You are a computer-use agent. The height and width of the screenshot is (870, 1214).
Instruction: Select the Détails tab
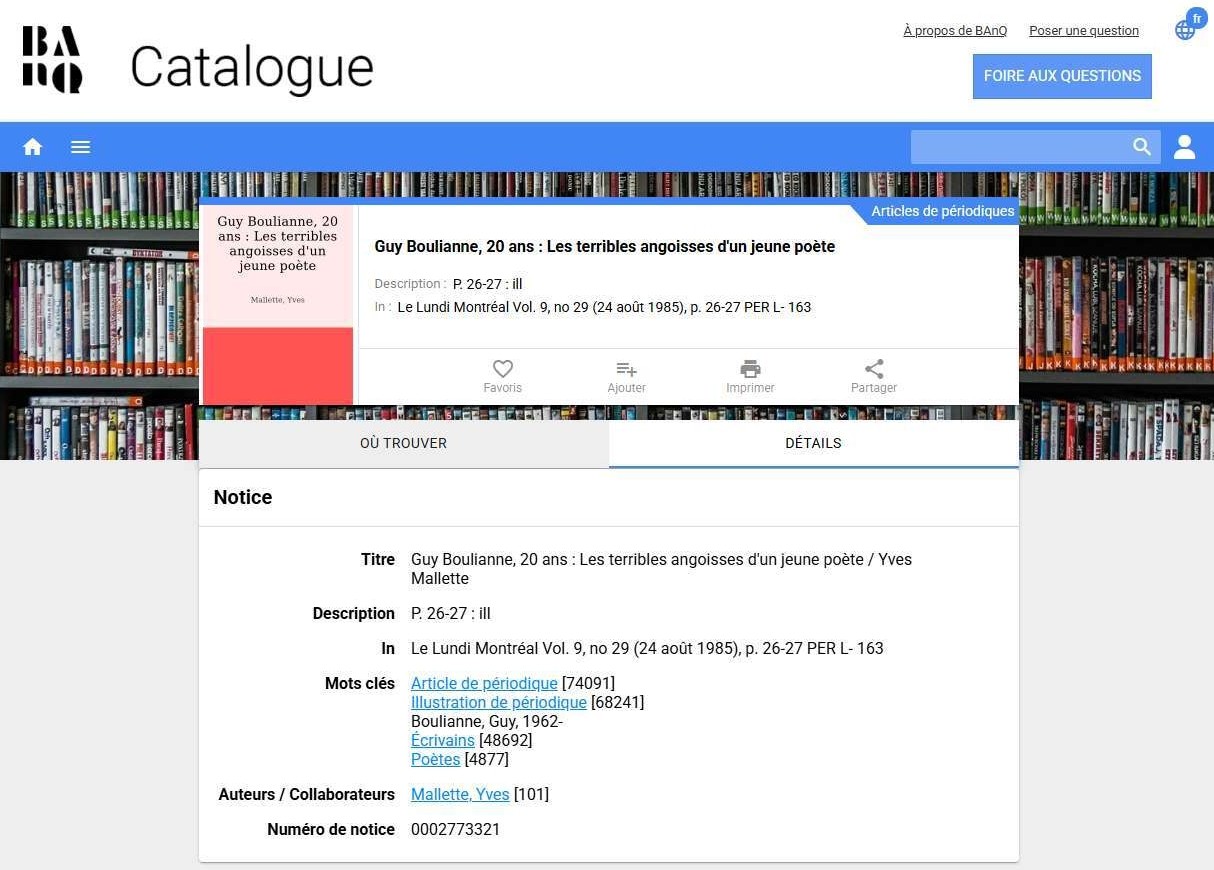(x=813, y=443)
